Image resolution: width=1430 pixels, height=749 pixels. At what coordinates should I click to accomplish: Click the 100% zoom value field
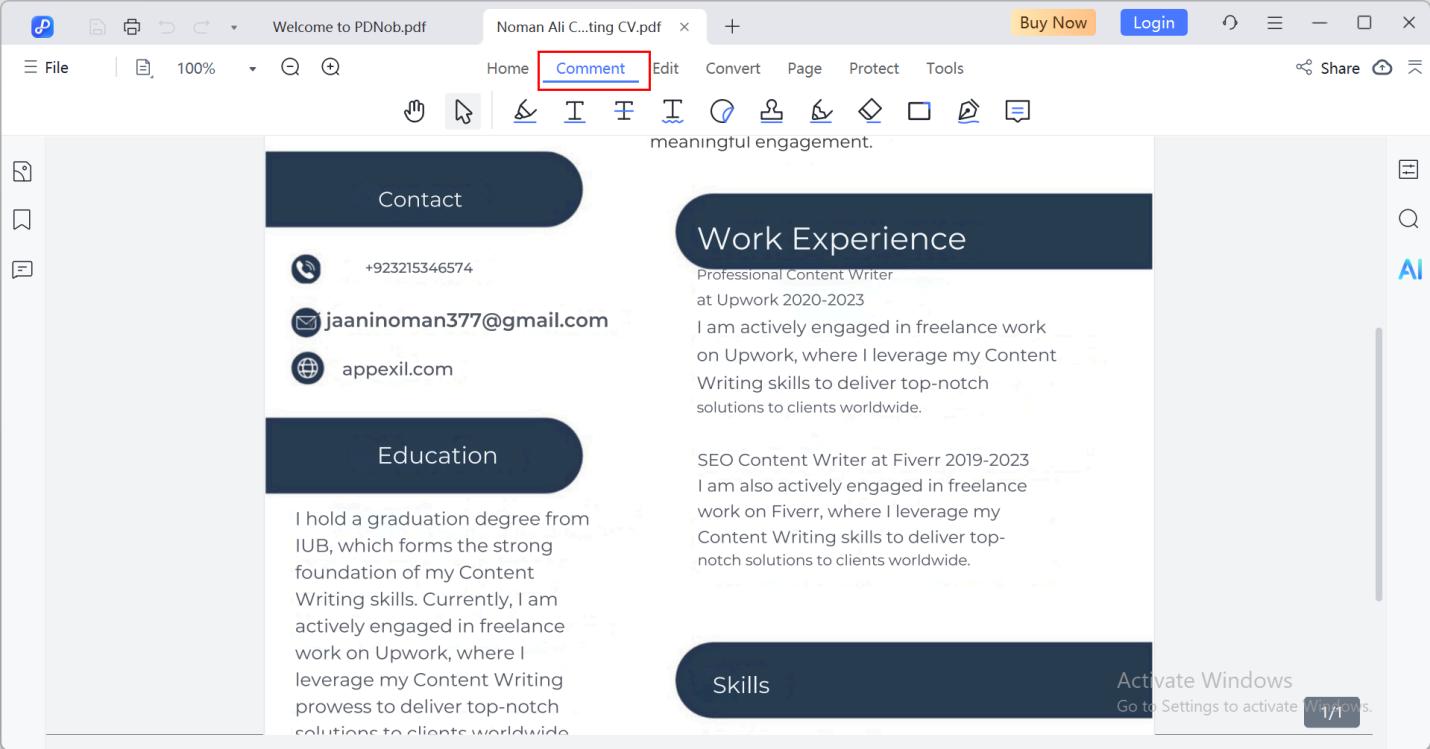point(196,68)
